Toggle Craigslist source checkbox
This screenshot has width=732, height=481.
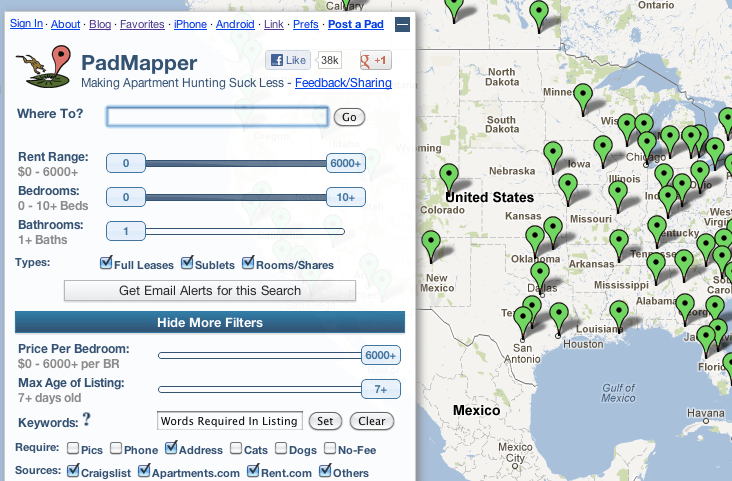point(73,470)
